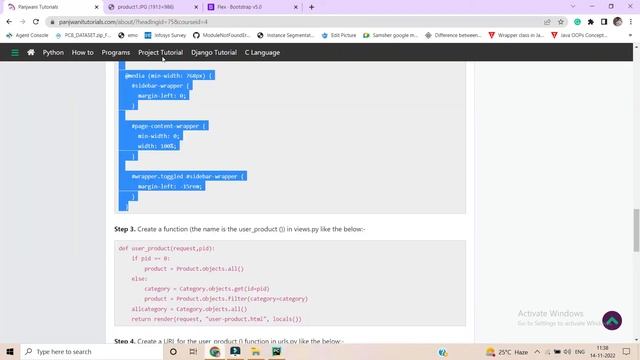Toggle the browser side panel icon
The width and height of the screenshot is (640, 360).
click(604, 22)
